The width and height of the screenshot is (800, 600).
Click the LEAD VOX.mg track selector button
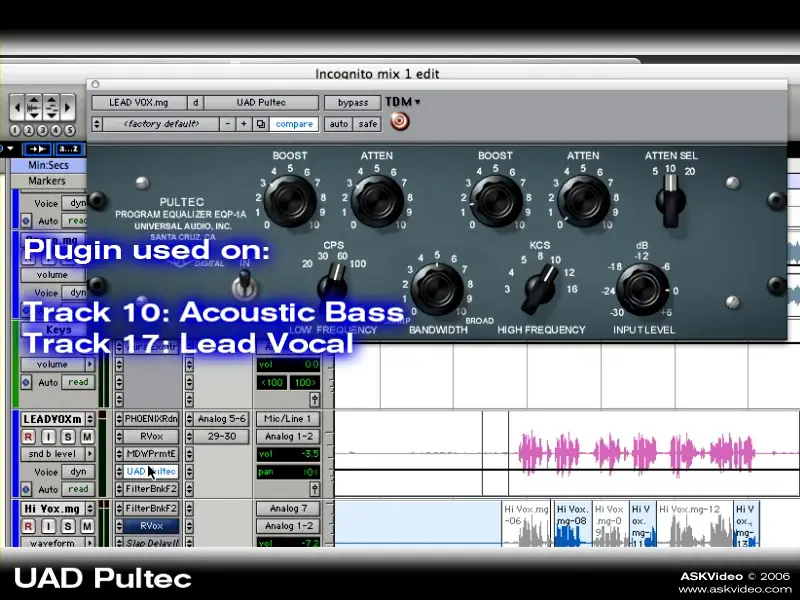[x=139, y=103]
